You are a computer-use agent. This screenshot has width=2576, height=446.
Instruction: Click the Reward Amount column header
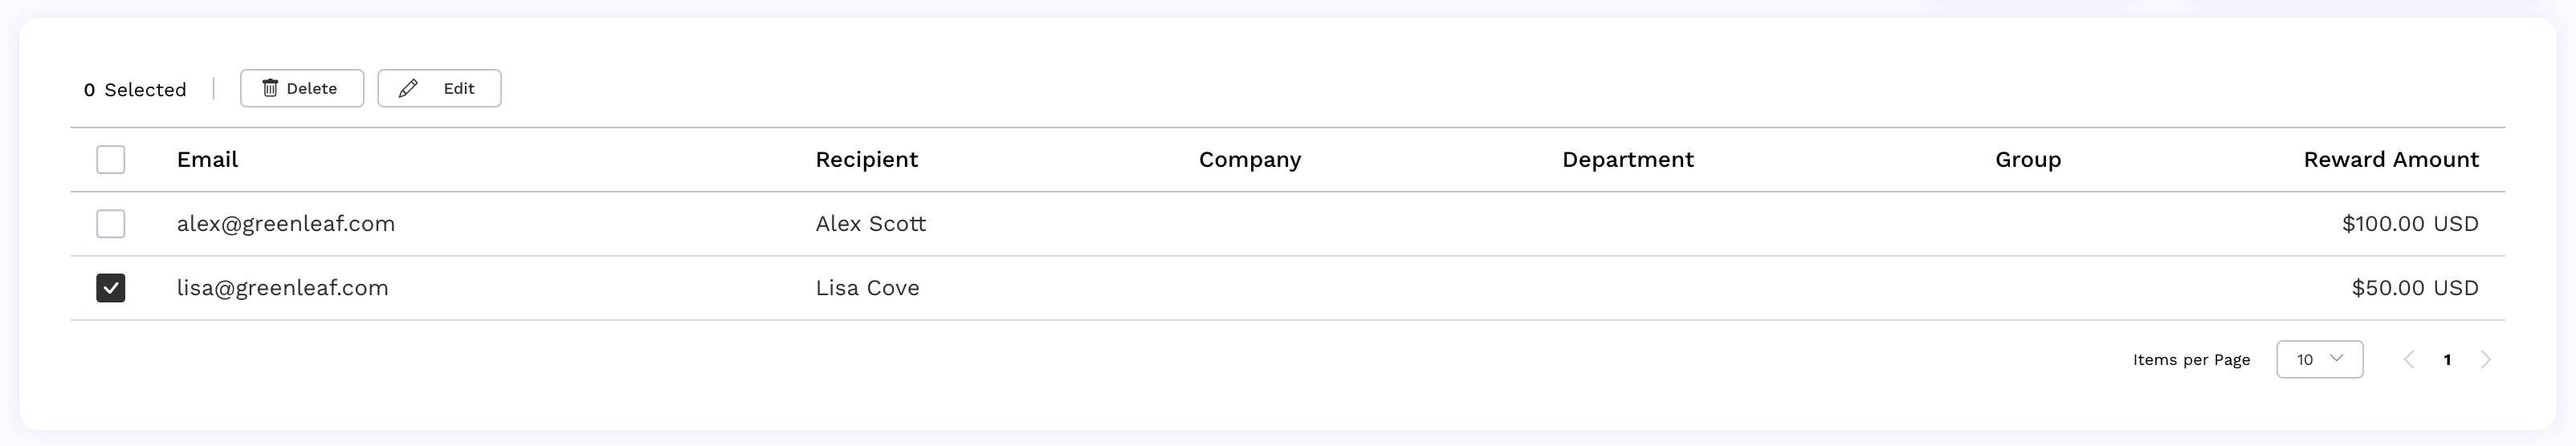[x=2391, y=159]
